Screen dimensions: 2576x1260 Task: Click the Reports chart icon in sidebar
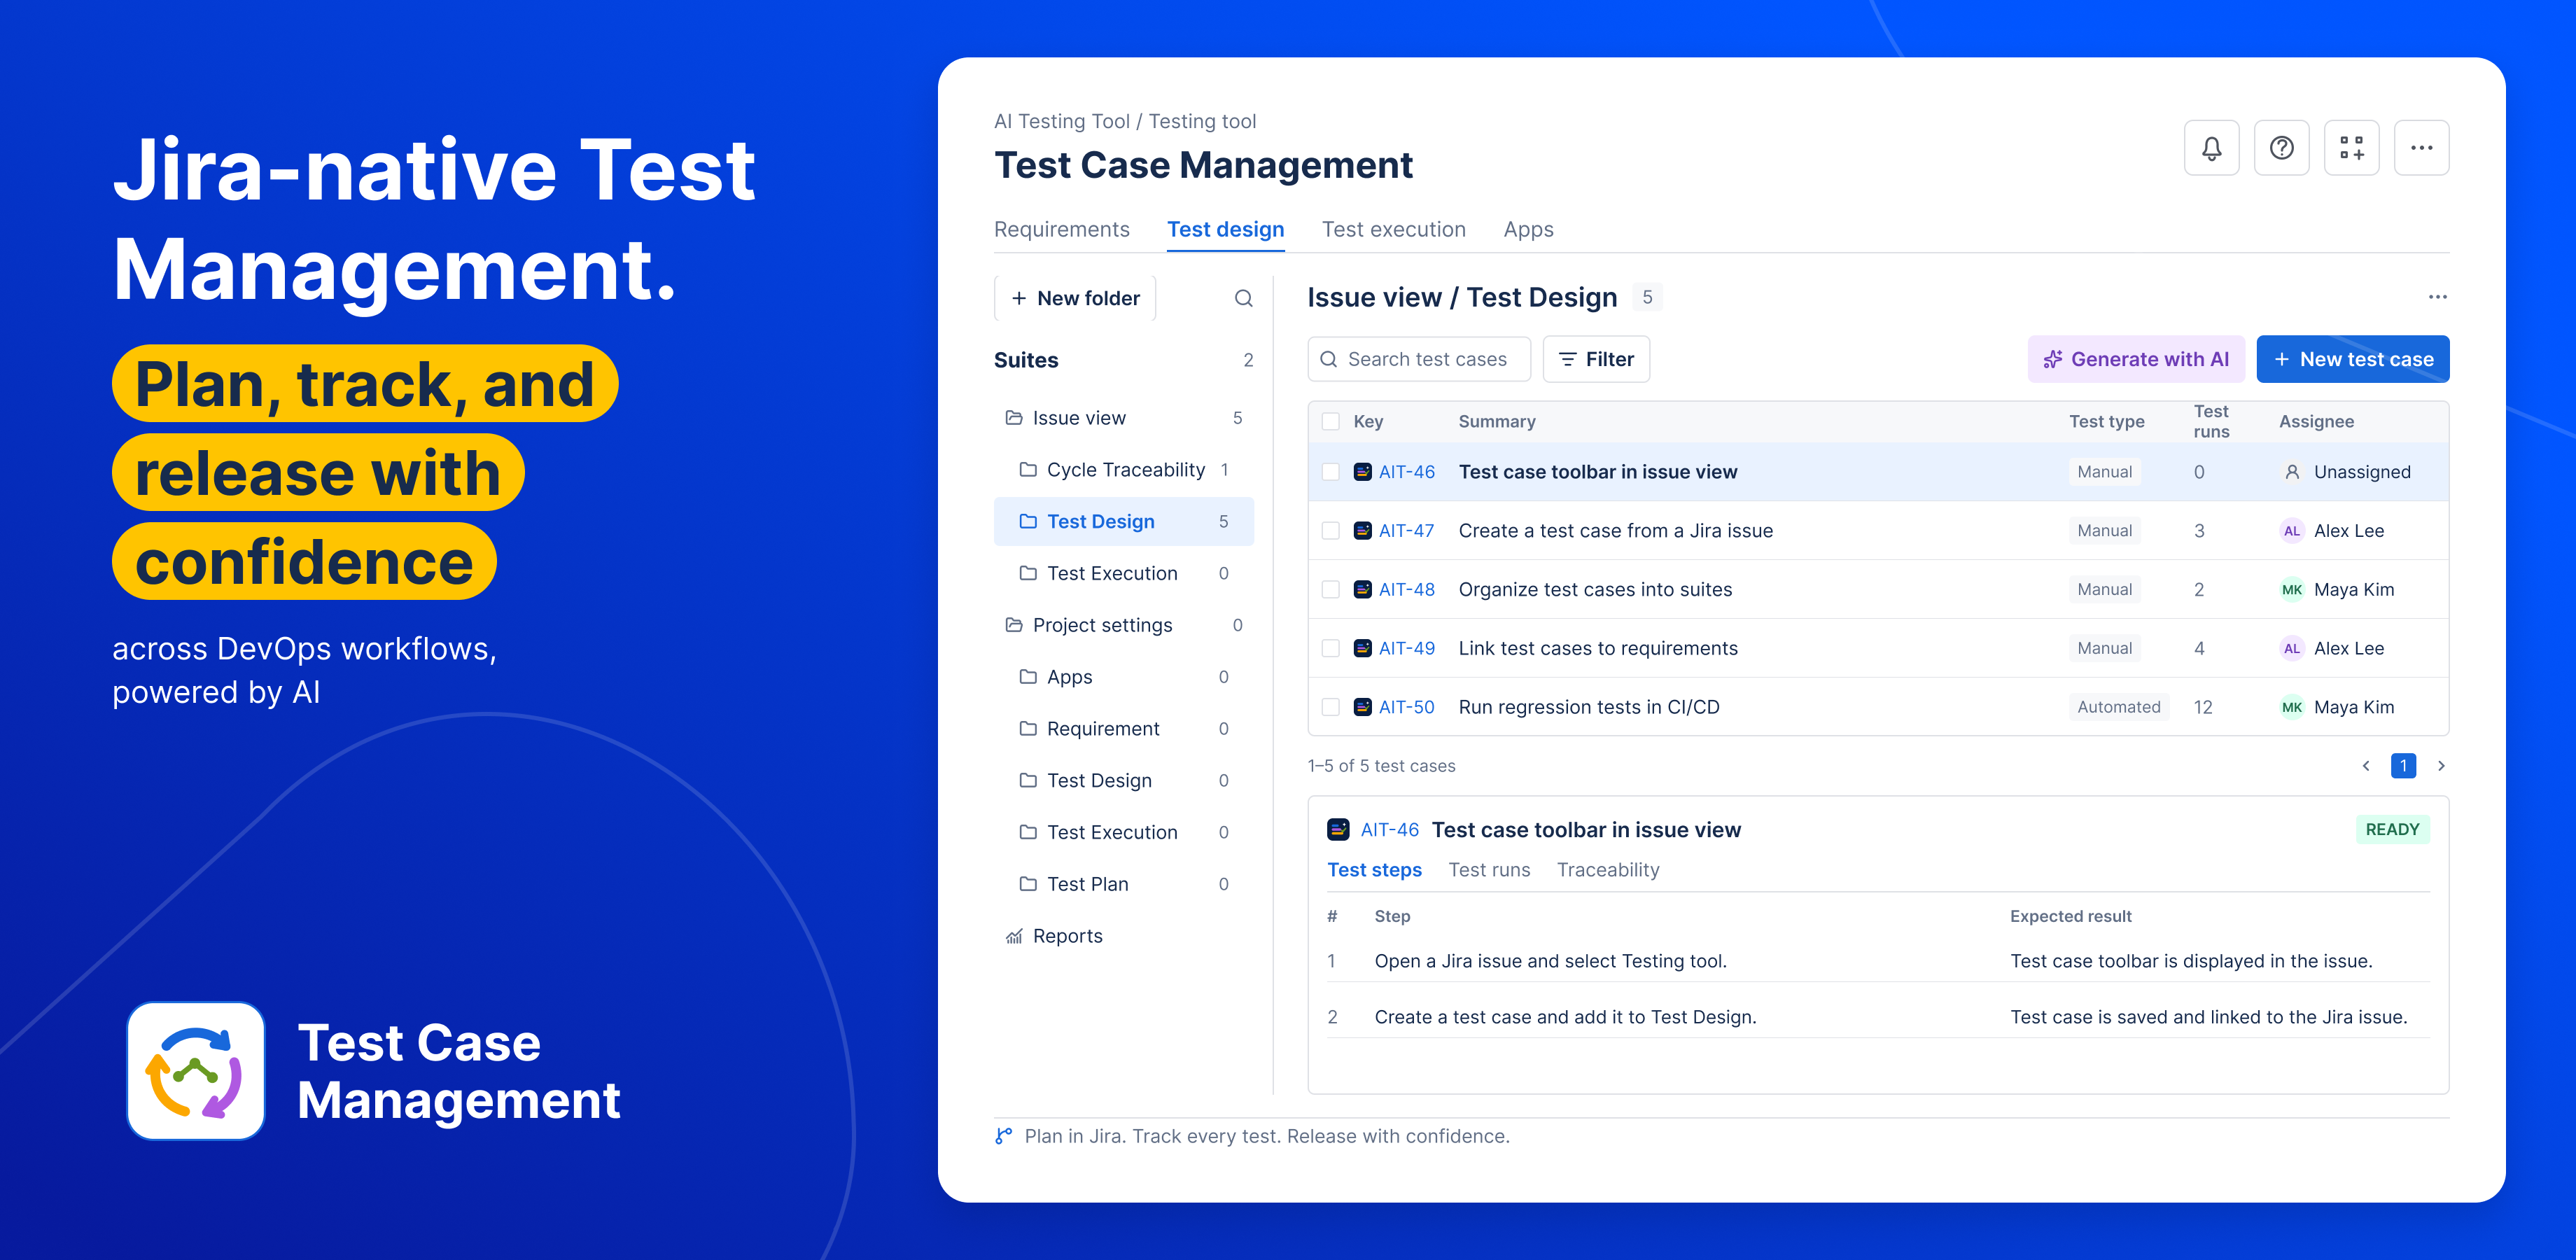pos(1014,936)
